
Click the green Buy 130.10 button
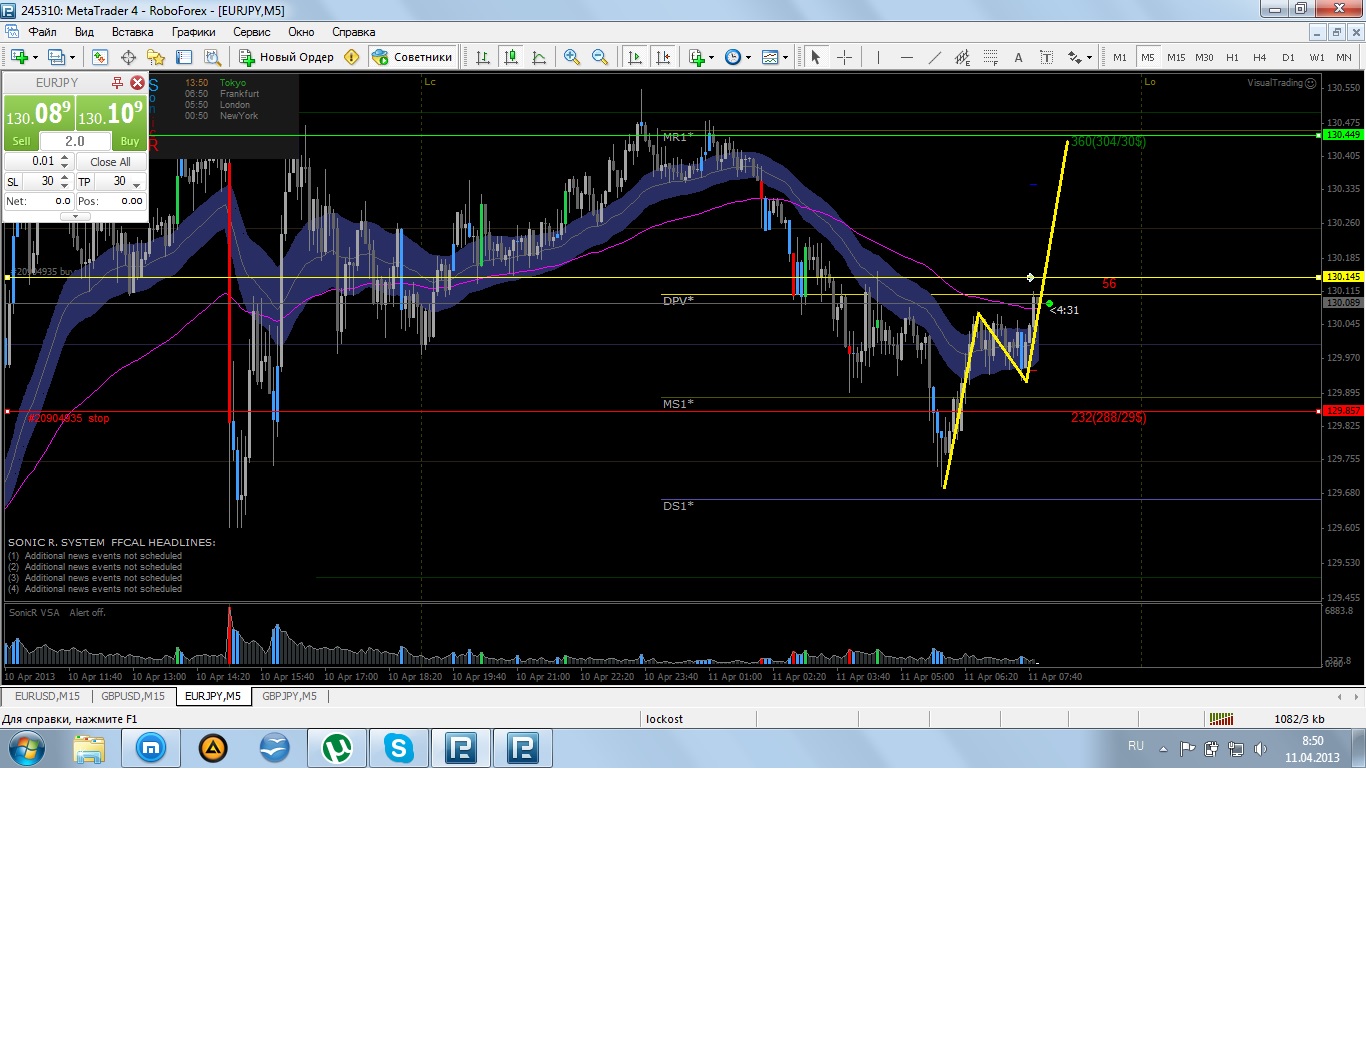pyautogui.click(x=111, y=122)
